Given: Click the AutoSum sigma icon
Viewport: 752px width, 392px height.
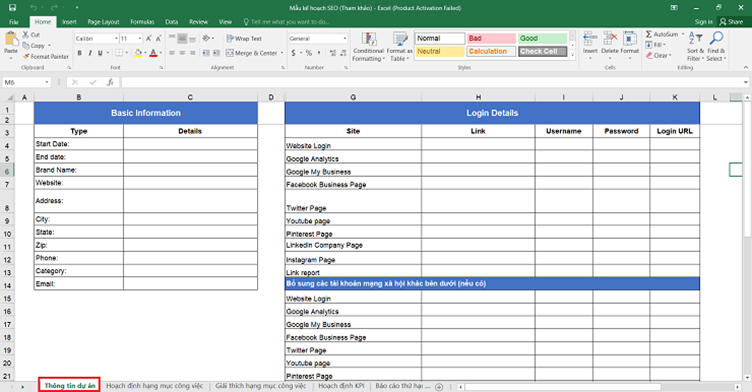Looking at the screenshot, I should pos(648,35).
